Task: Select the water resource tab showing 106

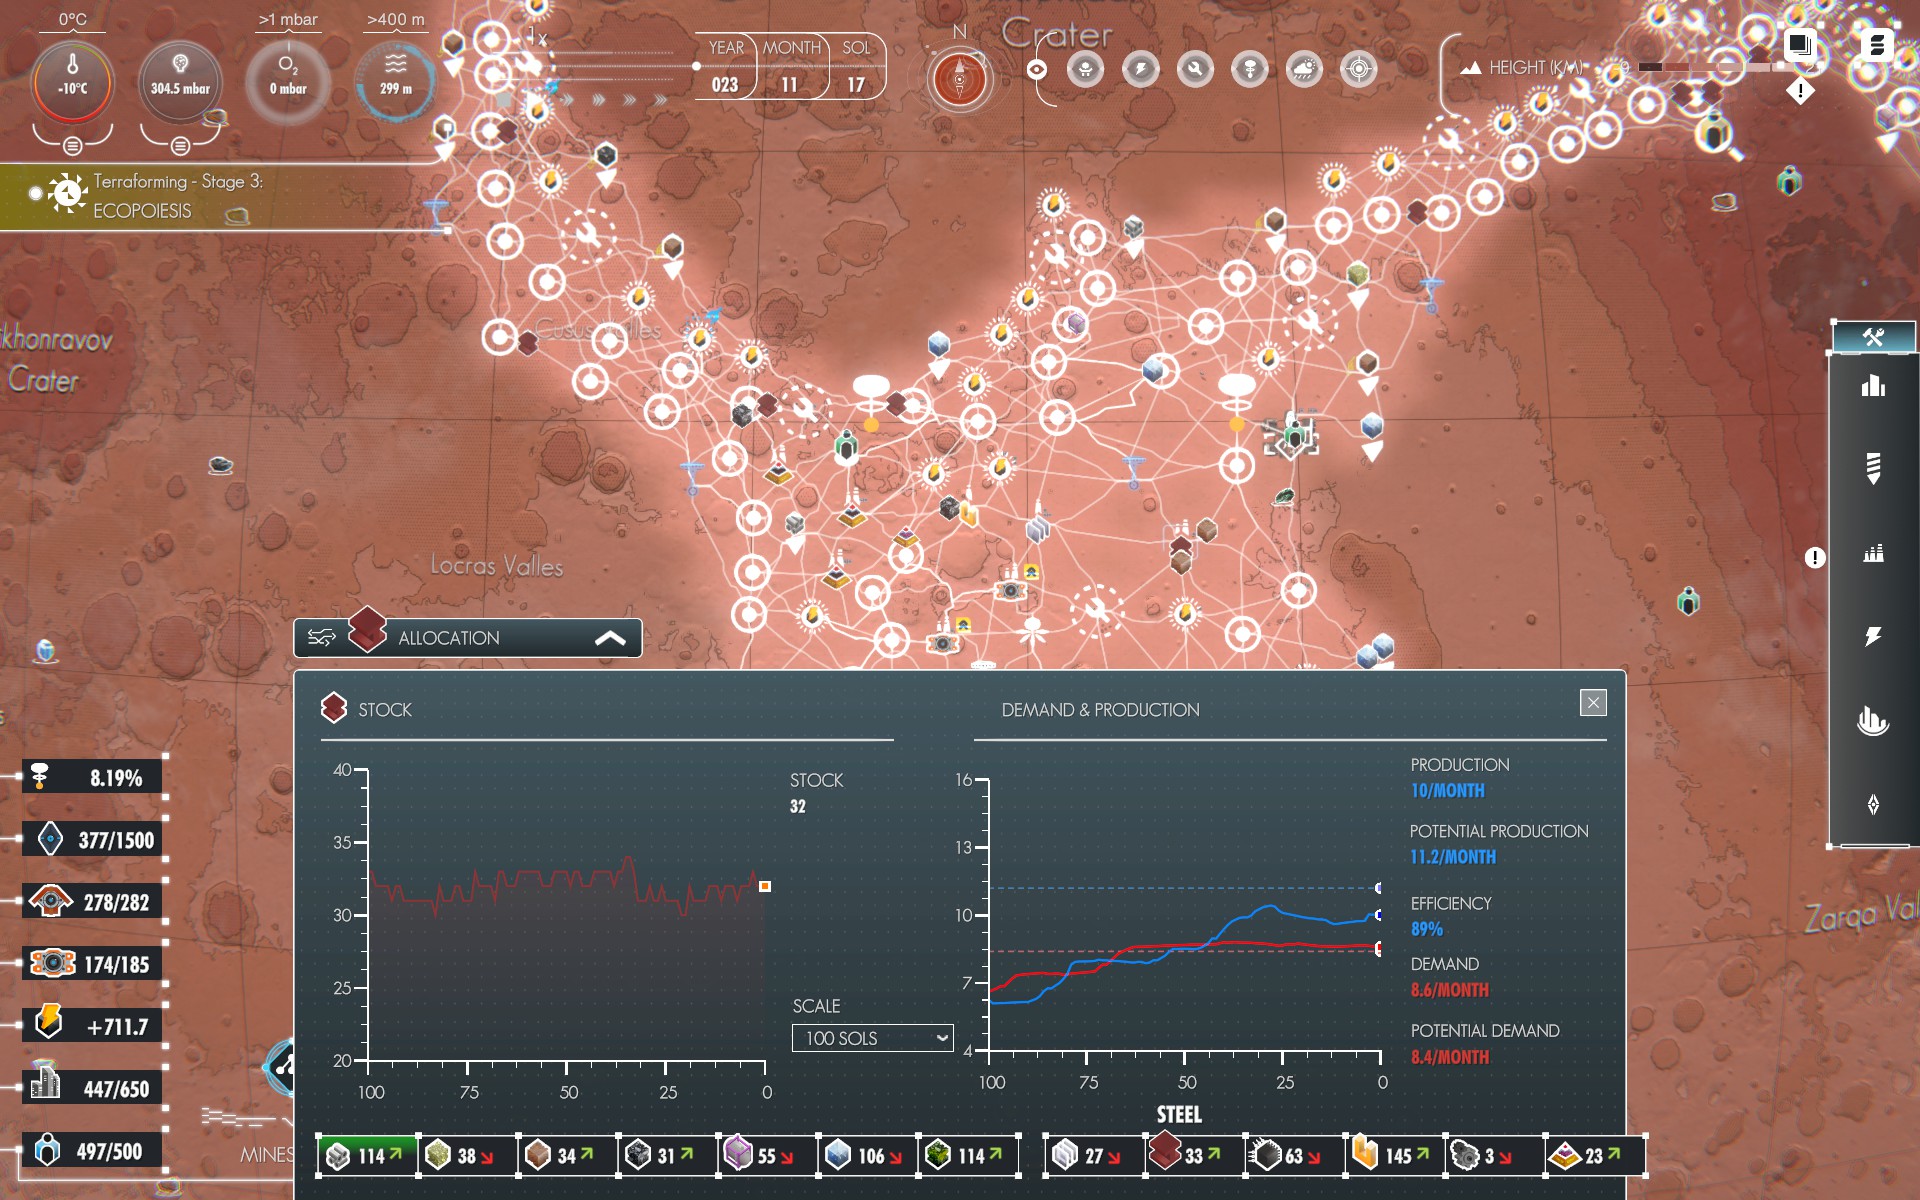Action: click(867, 1155)
